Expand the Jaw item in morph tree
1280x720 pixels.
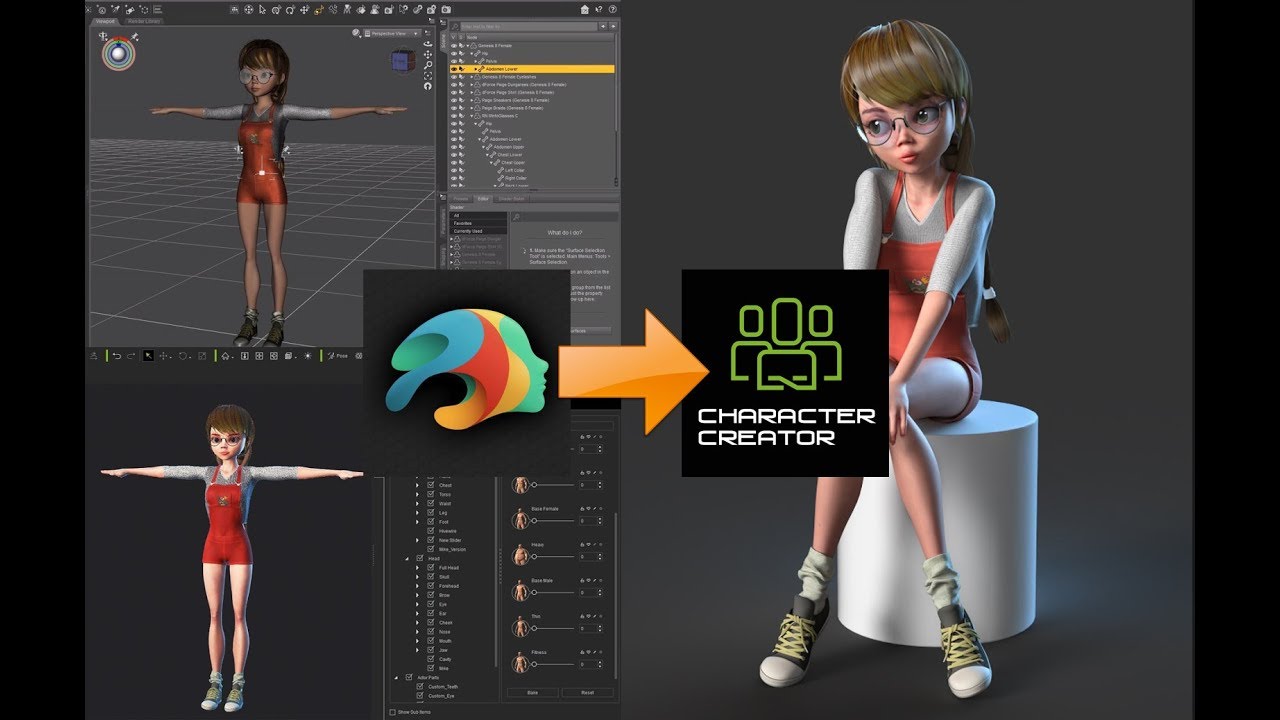coord(417,650)
